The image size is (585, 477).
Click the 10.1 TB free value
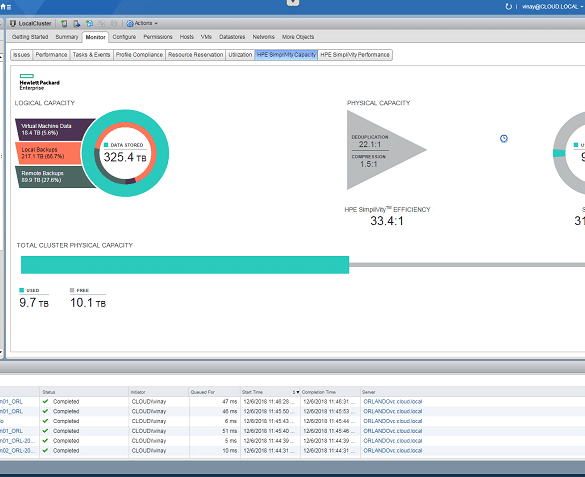(88, 302)
